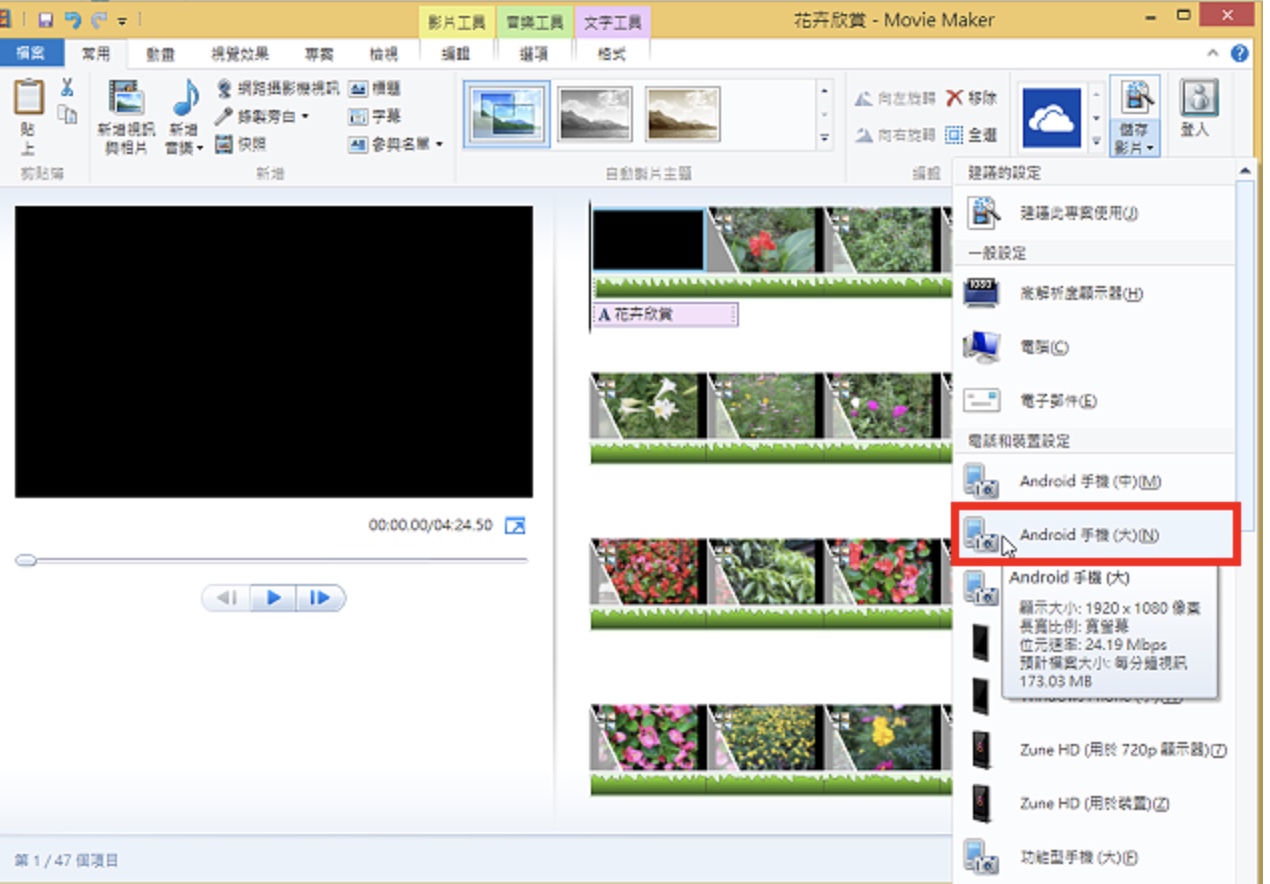Share to OneDrive with the cloud icon

(x=1051, y=117)
